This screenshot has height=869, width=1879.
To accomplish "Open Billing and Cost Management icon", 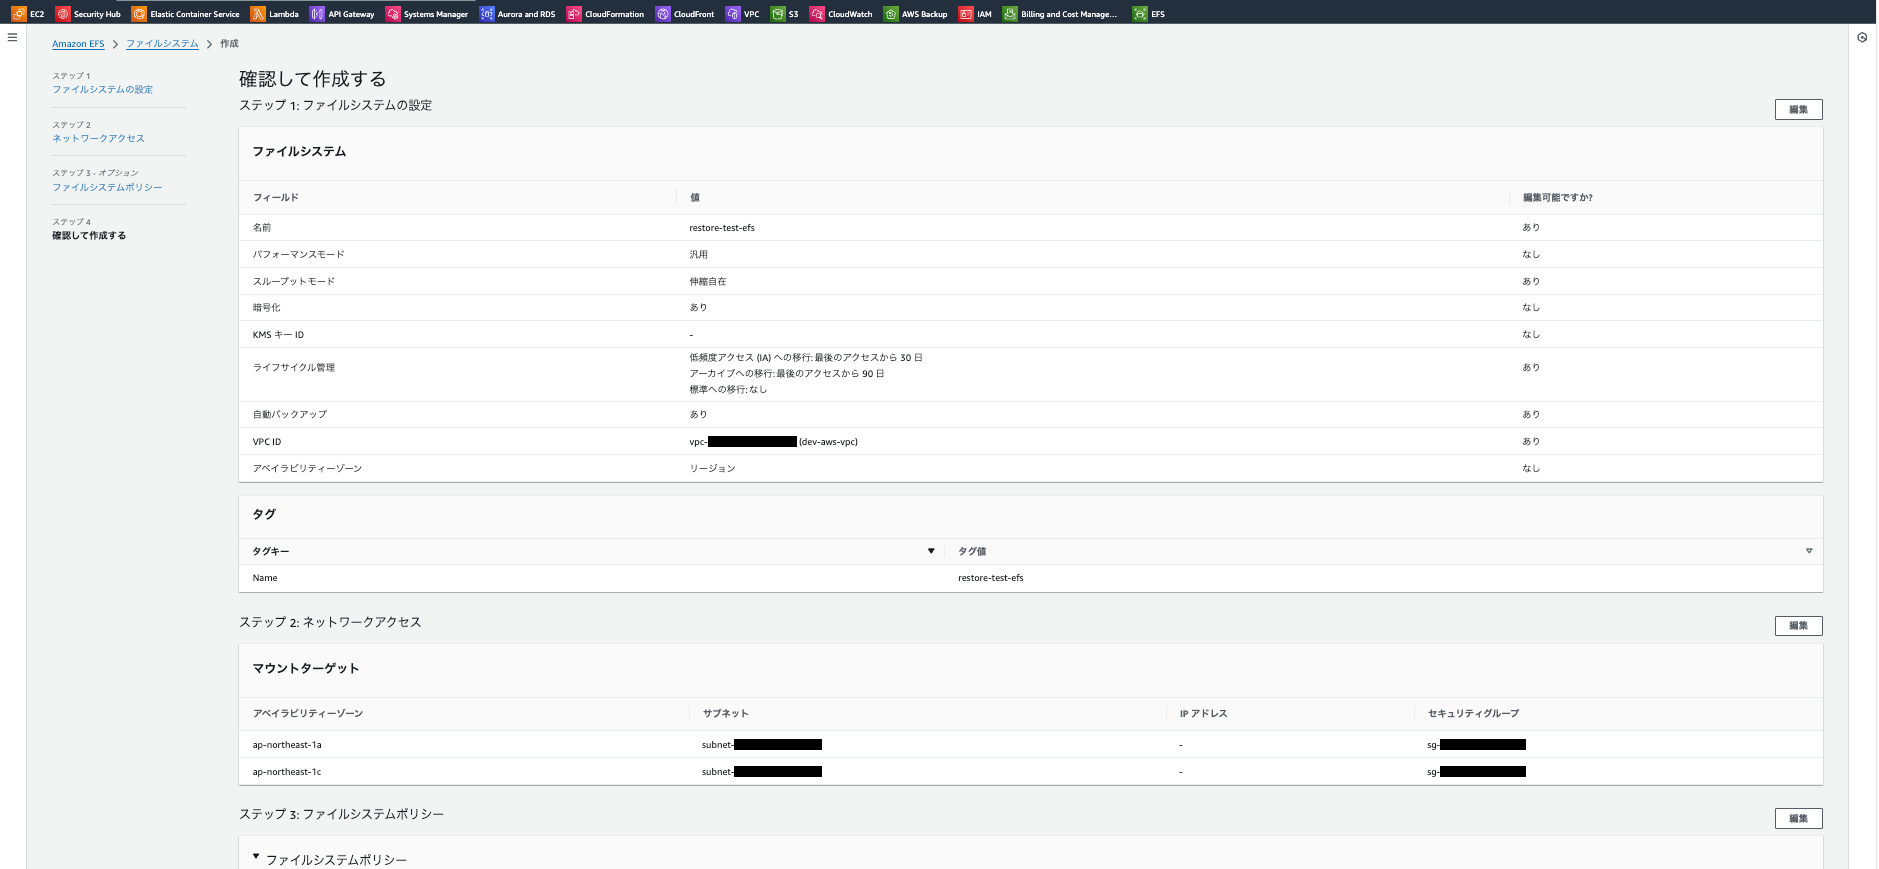I will point(1010,14).
